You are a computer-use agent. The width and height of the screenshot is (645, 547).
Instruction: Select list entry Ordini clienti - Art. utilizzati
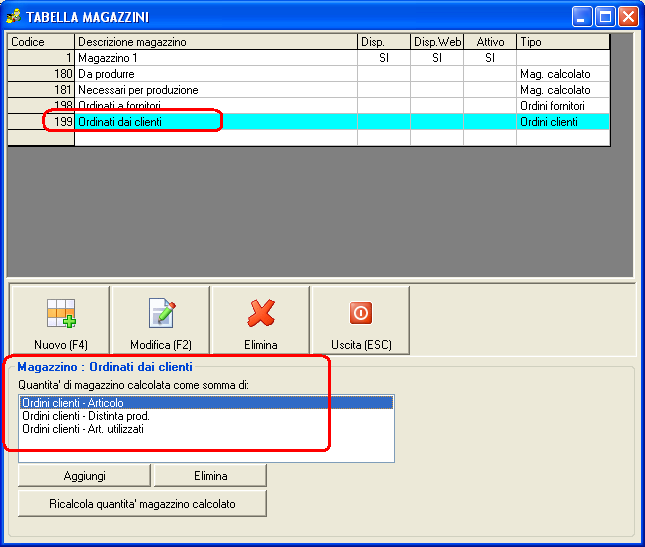[206, 429]
